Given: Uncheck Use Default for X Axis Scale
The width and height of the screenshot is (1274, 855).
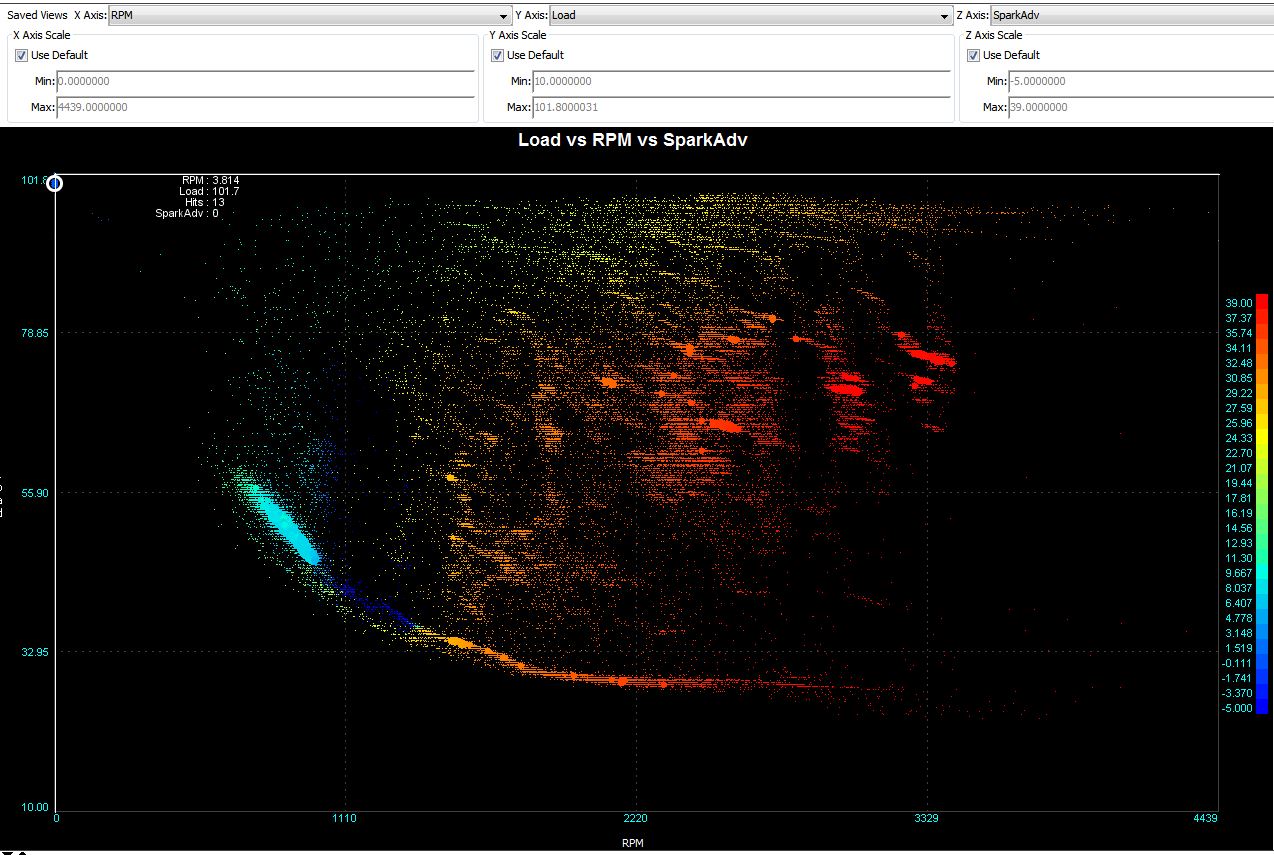Looking at the screenshot, I should click(x=21, y=55).
